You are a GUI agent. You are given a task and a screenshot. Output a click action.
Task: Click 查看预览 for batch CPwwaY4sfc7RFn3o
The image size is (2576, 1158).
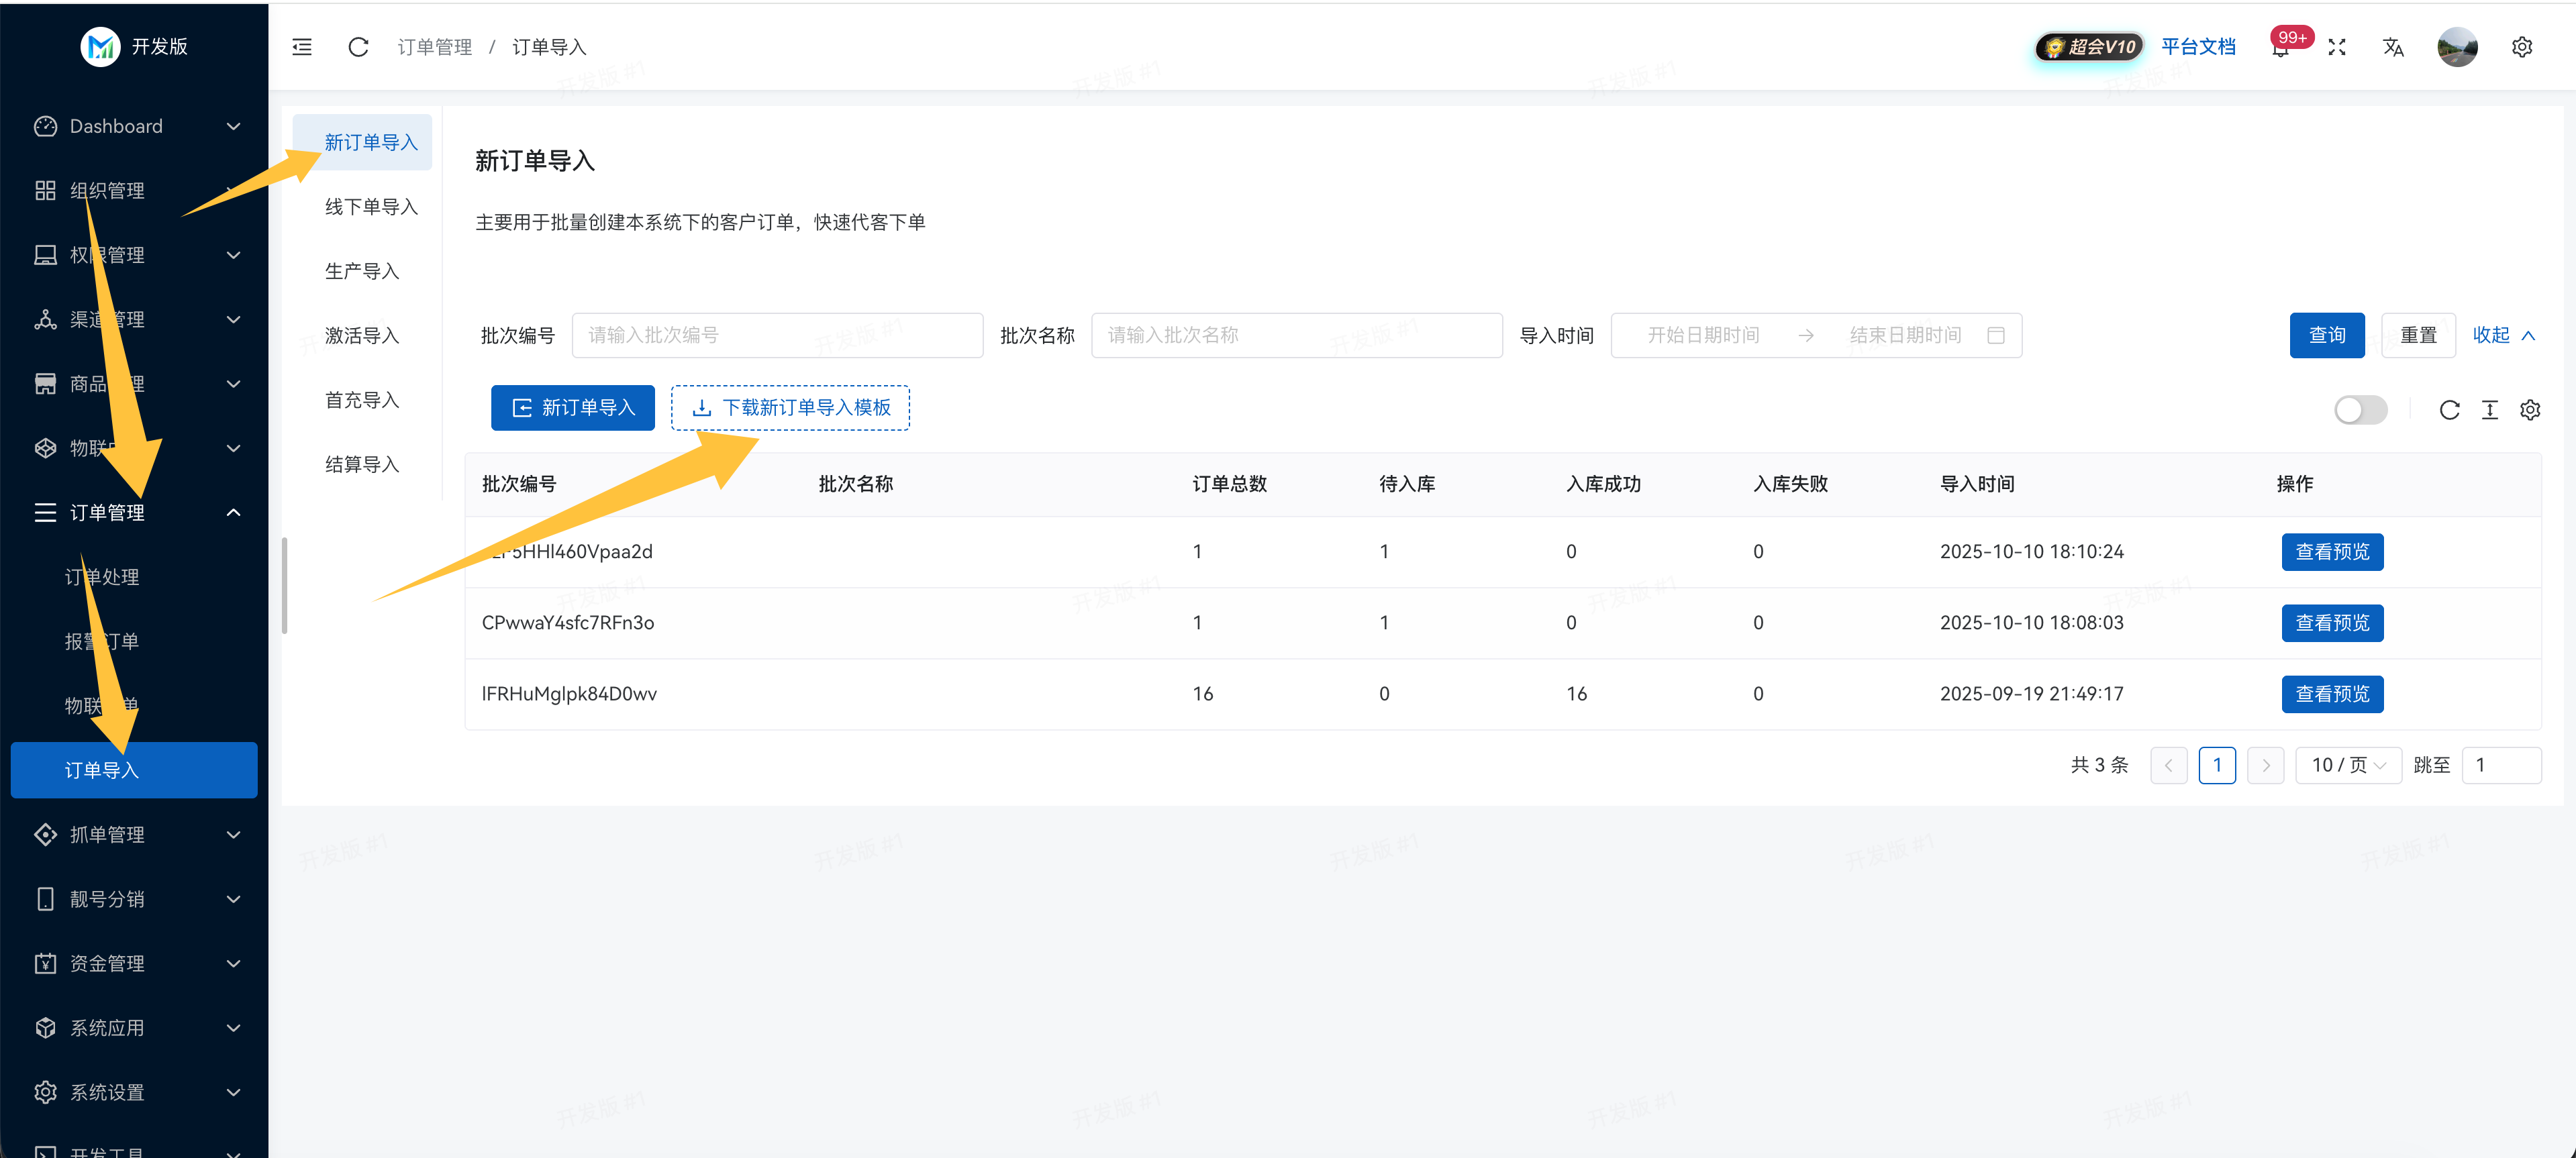(2332, 623)
